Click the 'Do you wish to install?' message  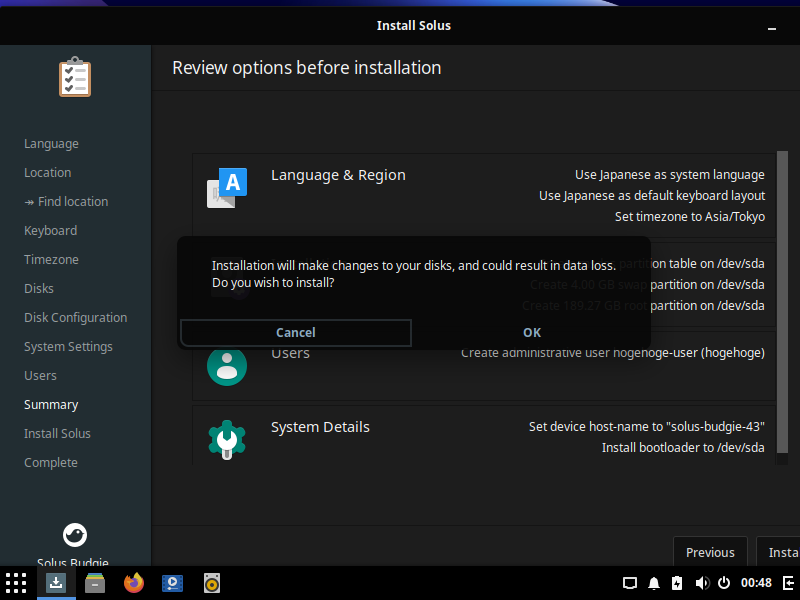pos(273,283)
